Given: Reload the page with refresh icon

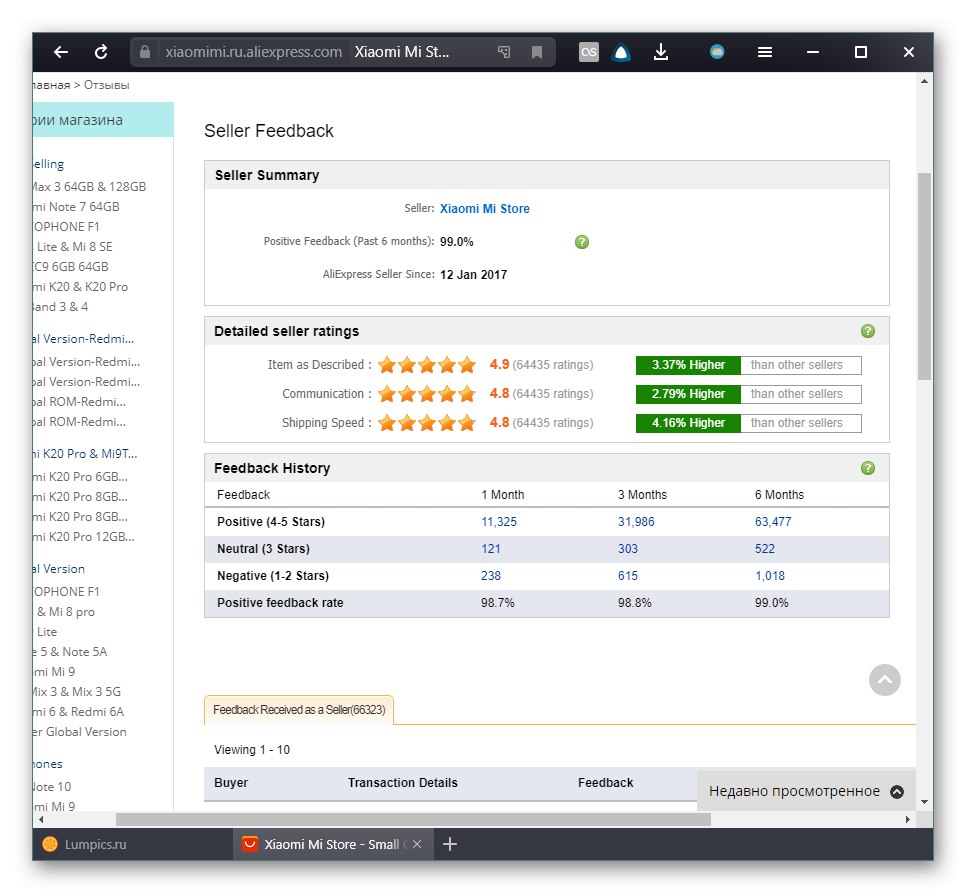Looking at the screenshot, I should coord(101,52).
